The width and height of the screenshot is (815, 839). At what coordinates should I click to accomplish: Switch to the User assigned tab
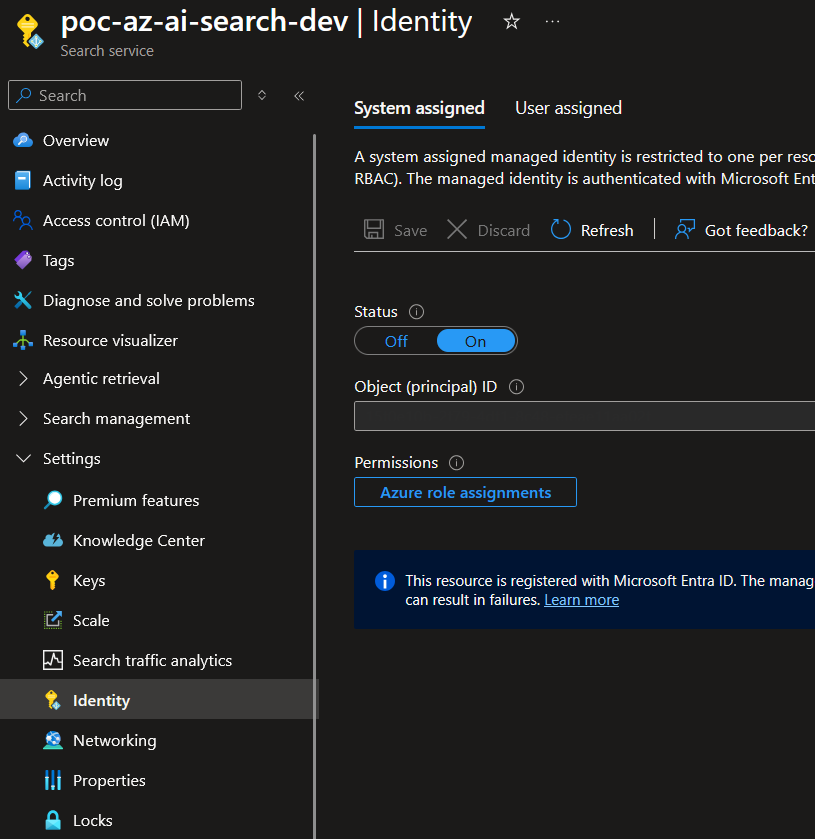click(x=568, y=108)
